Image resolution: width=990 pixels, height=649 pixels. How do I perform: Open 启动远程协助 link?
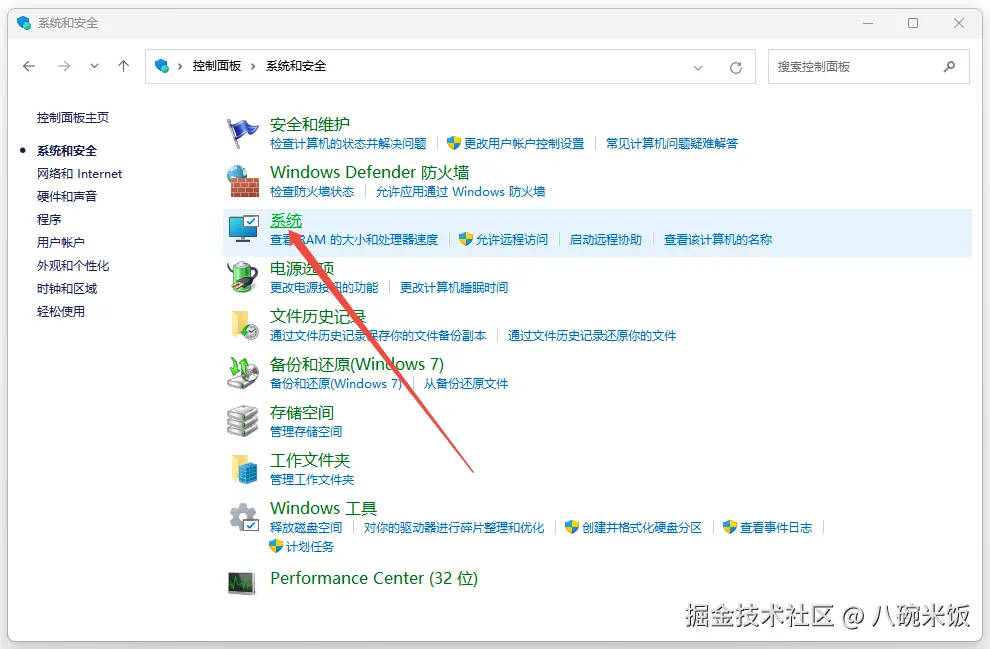click(x=605, y=239)
